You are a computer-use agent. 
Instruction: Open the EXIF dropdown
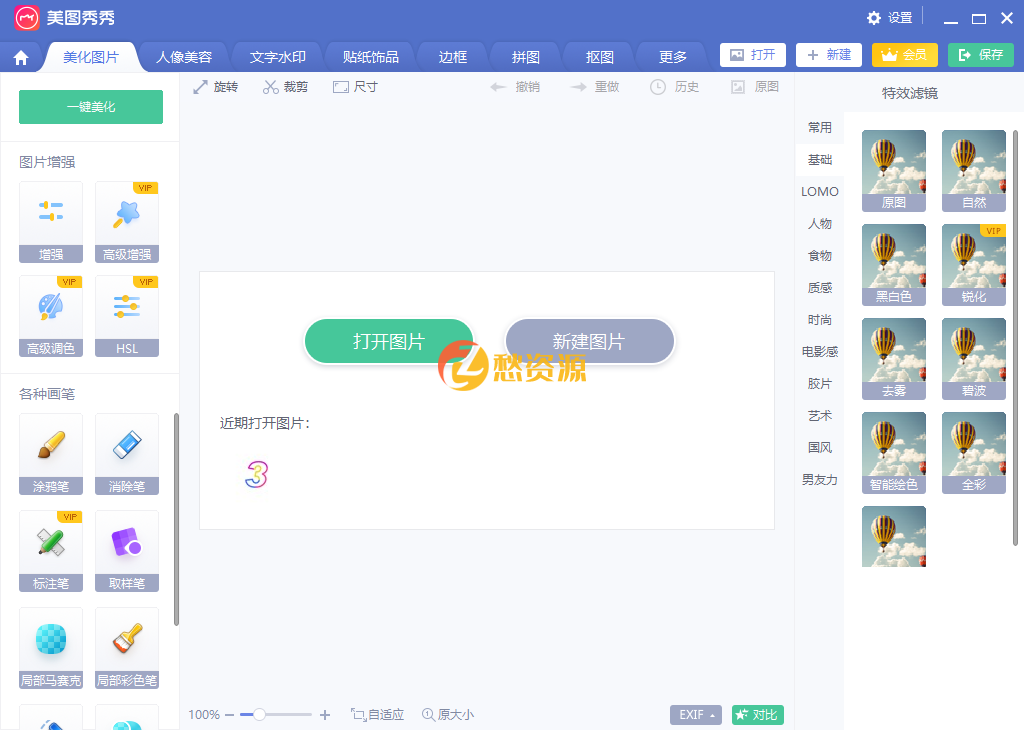tap(695, 715)
